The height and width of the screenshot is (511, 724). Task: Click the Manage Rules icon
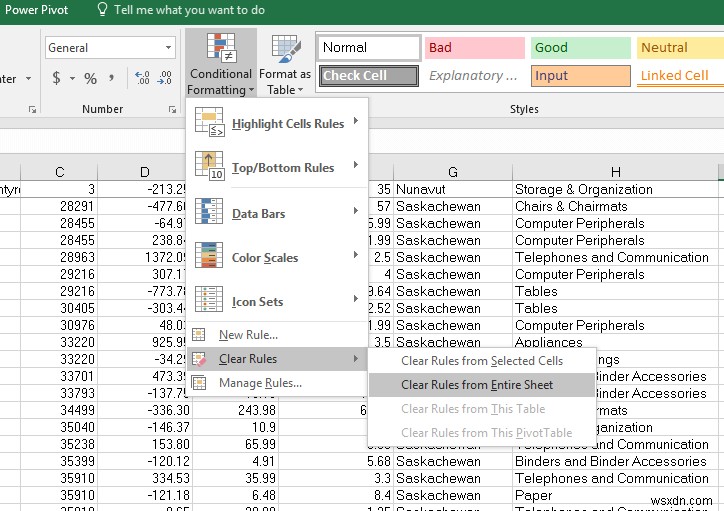click(199, 383)
